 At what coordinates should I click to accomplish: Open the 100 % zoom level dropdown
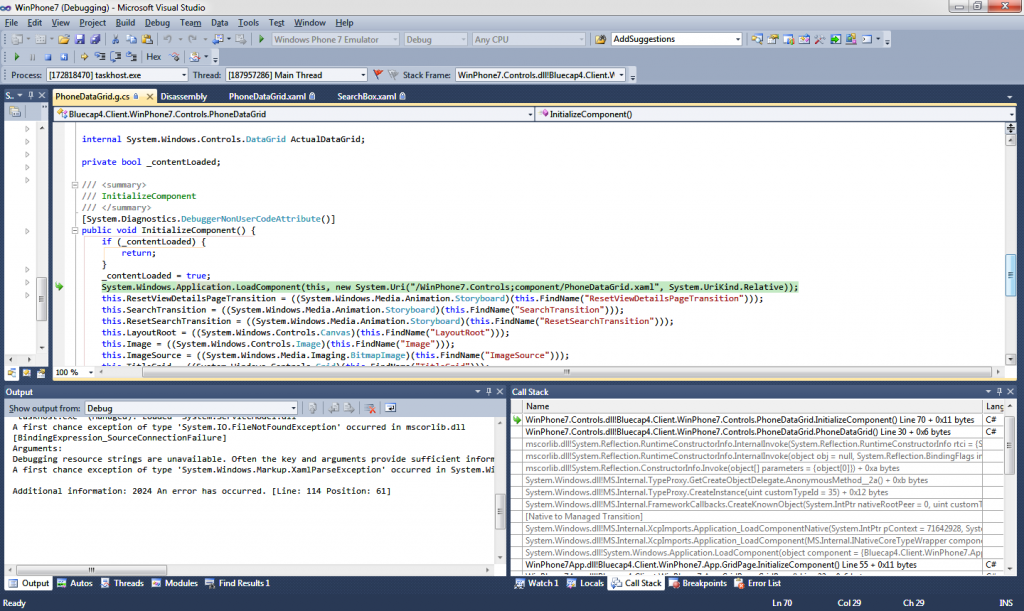click(91, 372)
